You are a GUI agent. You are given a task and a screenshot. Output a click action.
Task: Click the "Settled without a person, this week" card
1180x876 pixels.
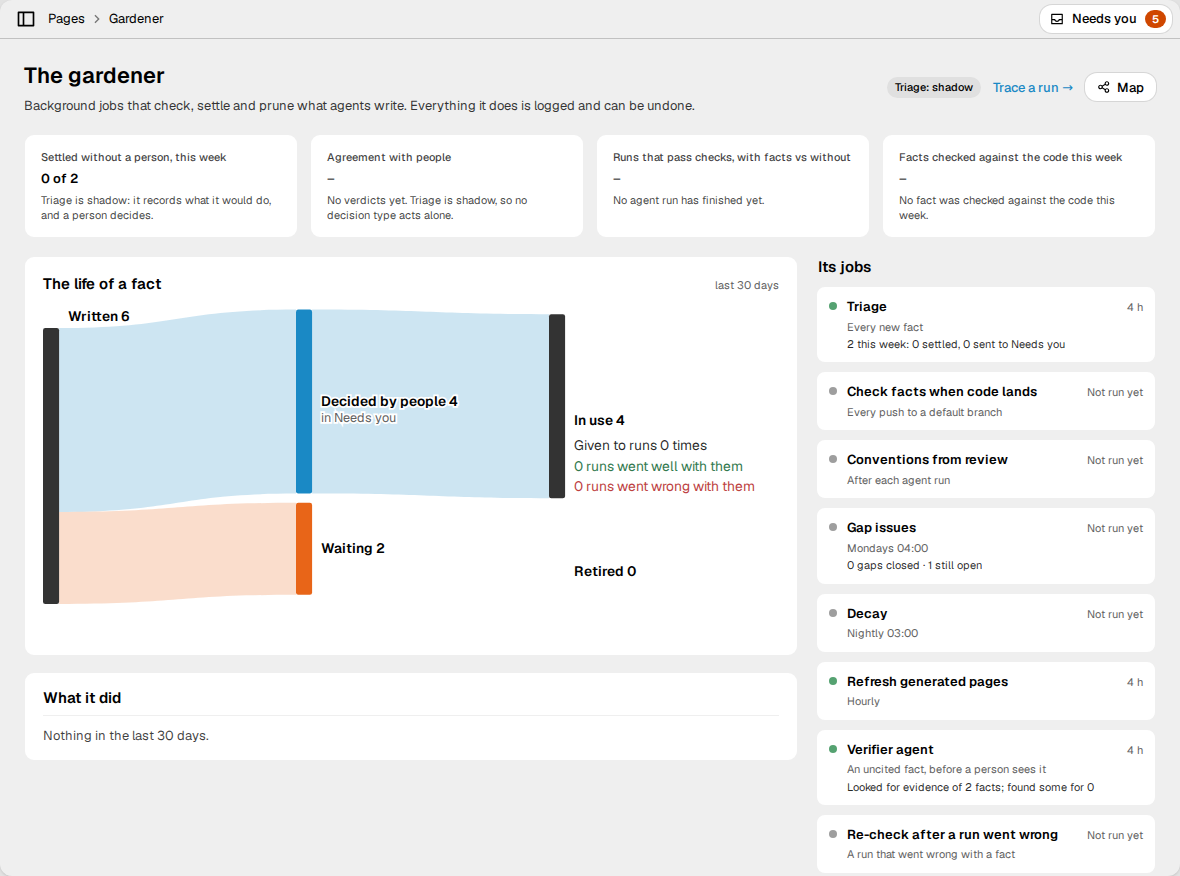pos(161,186)
